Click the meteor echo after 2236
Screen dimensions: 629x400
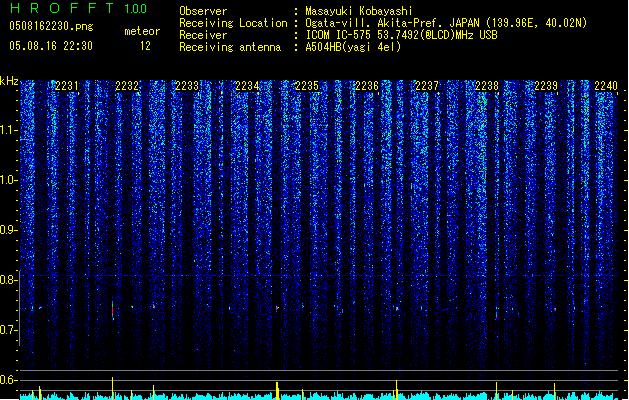coord(397,309)
